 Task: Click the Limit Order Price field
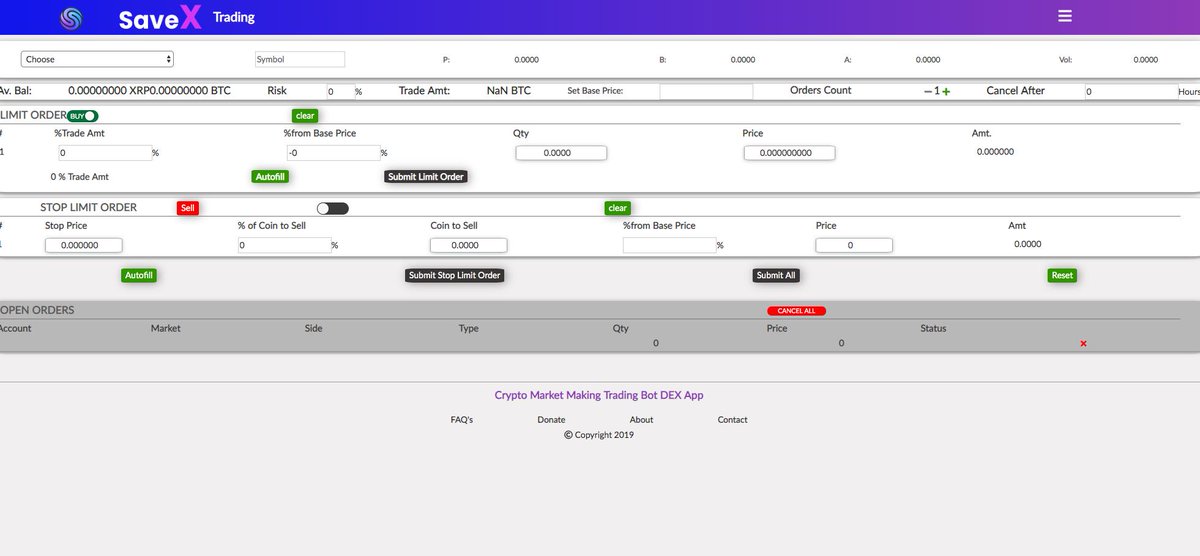(x=790, y=153)
